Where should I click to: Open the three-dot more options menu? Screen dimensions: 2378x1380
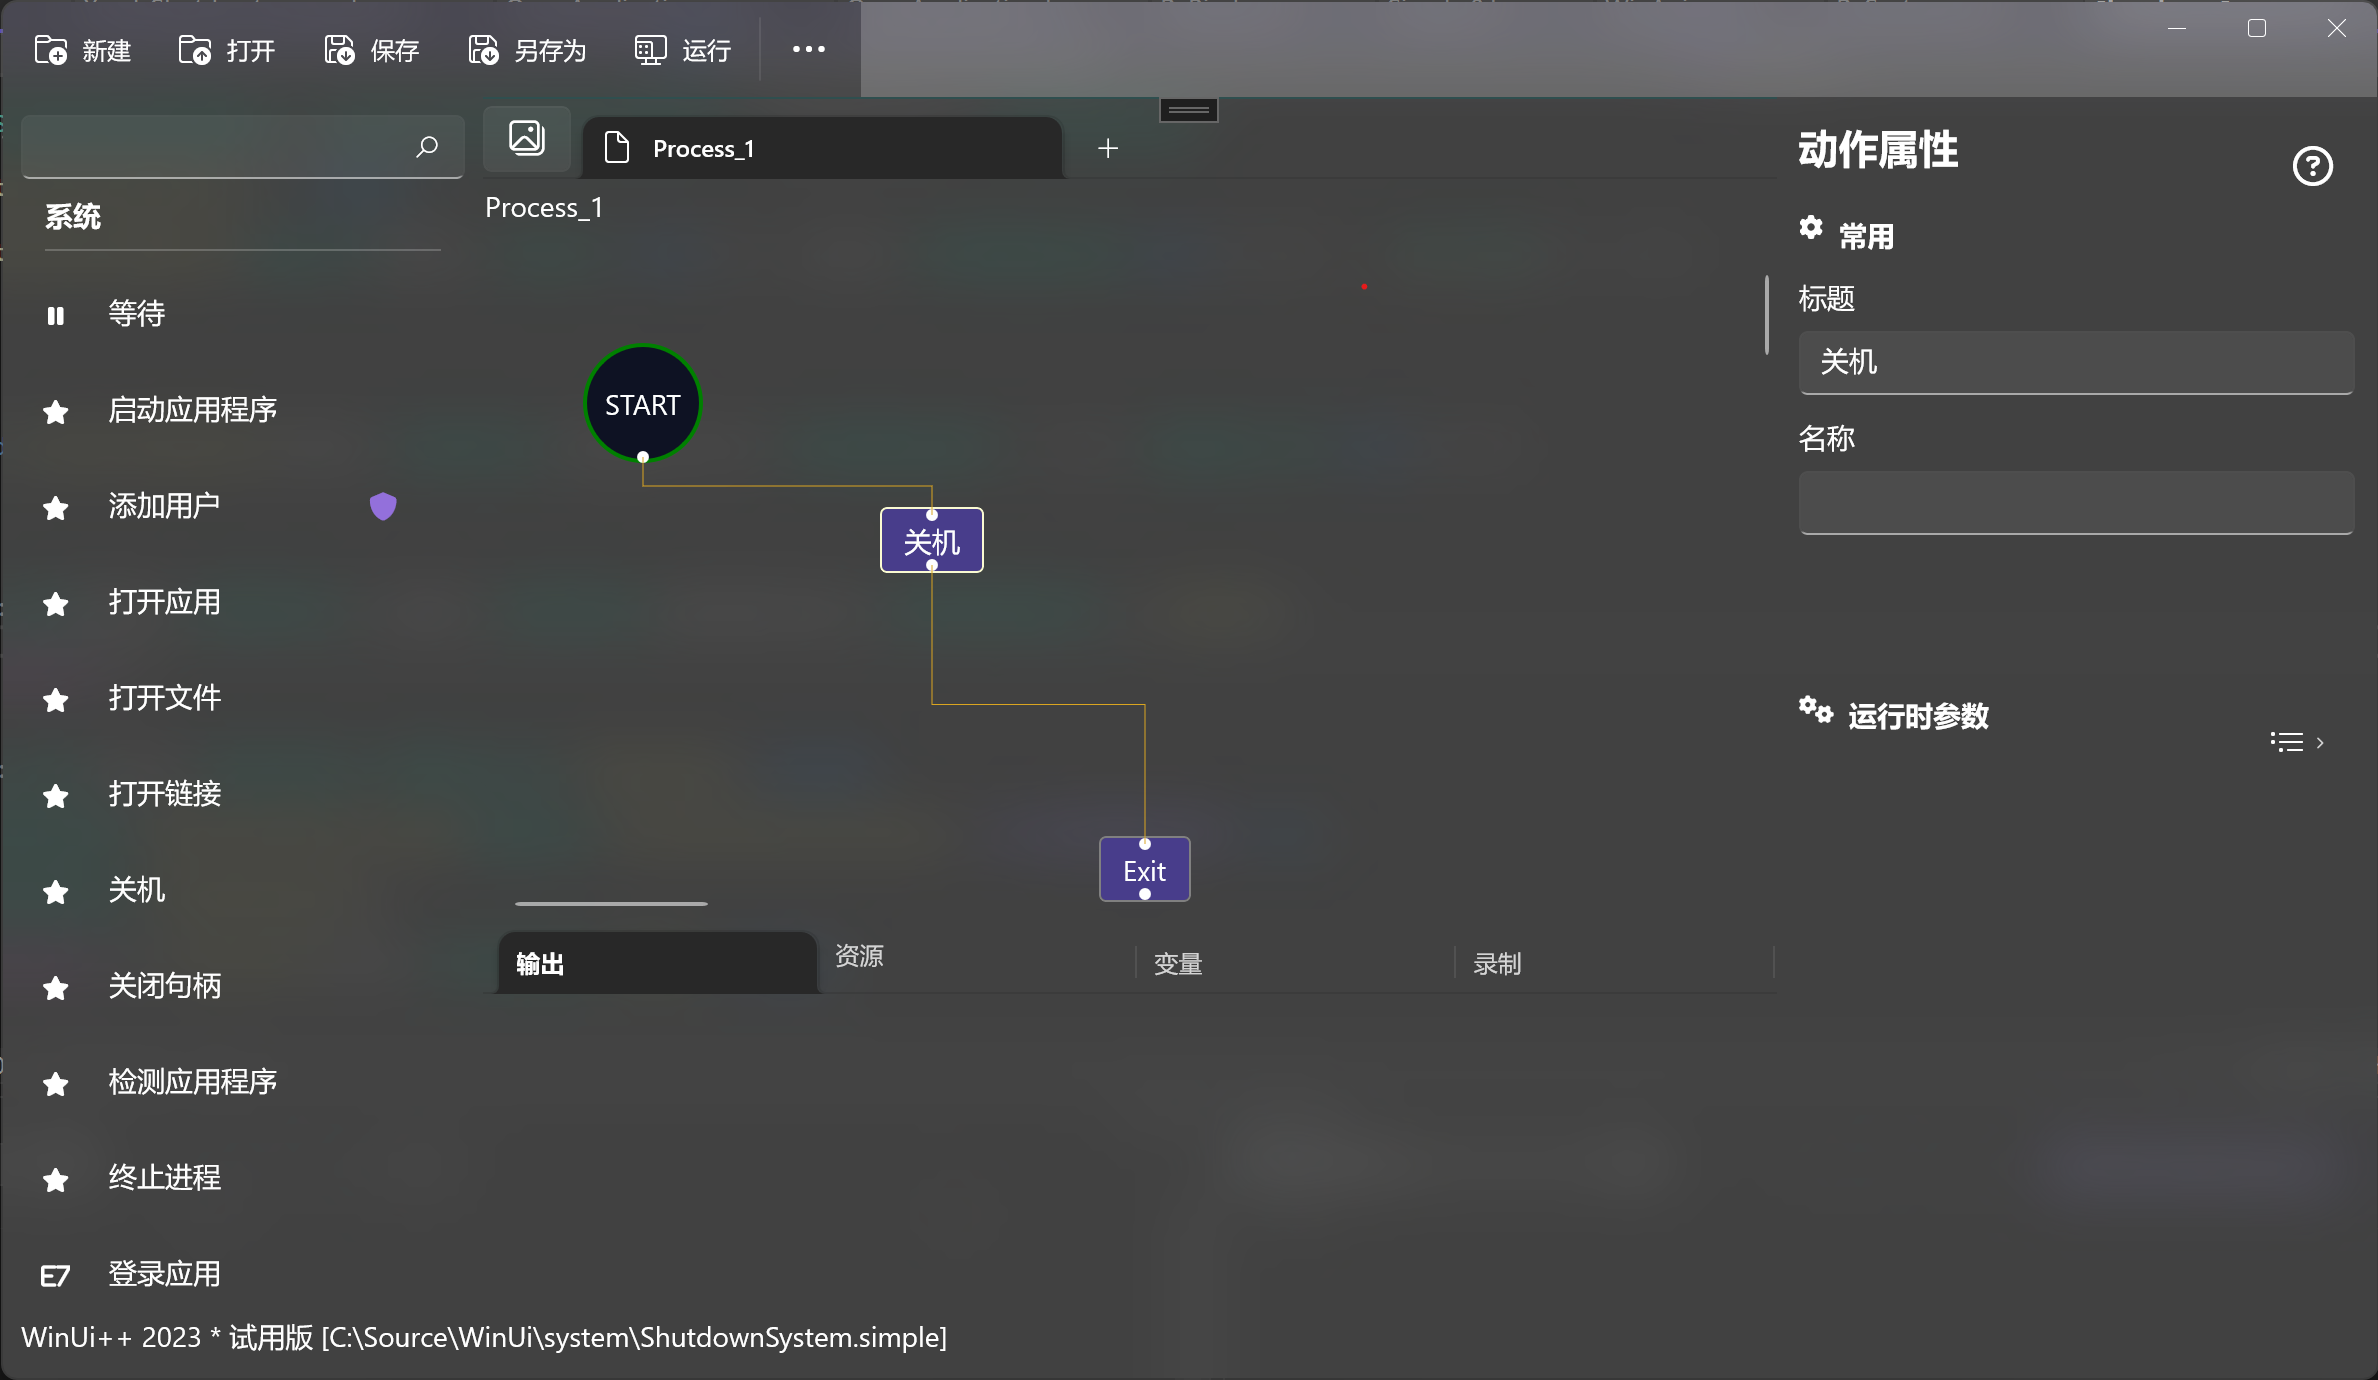(808, 49)
